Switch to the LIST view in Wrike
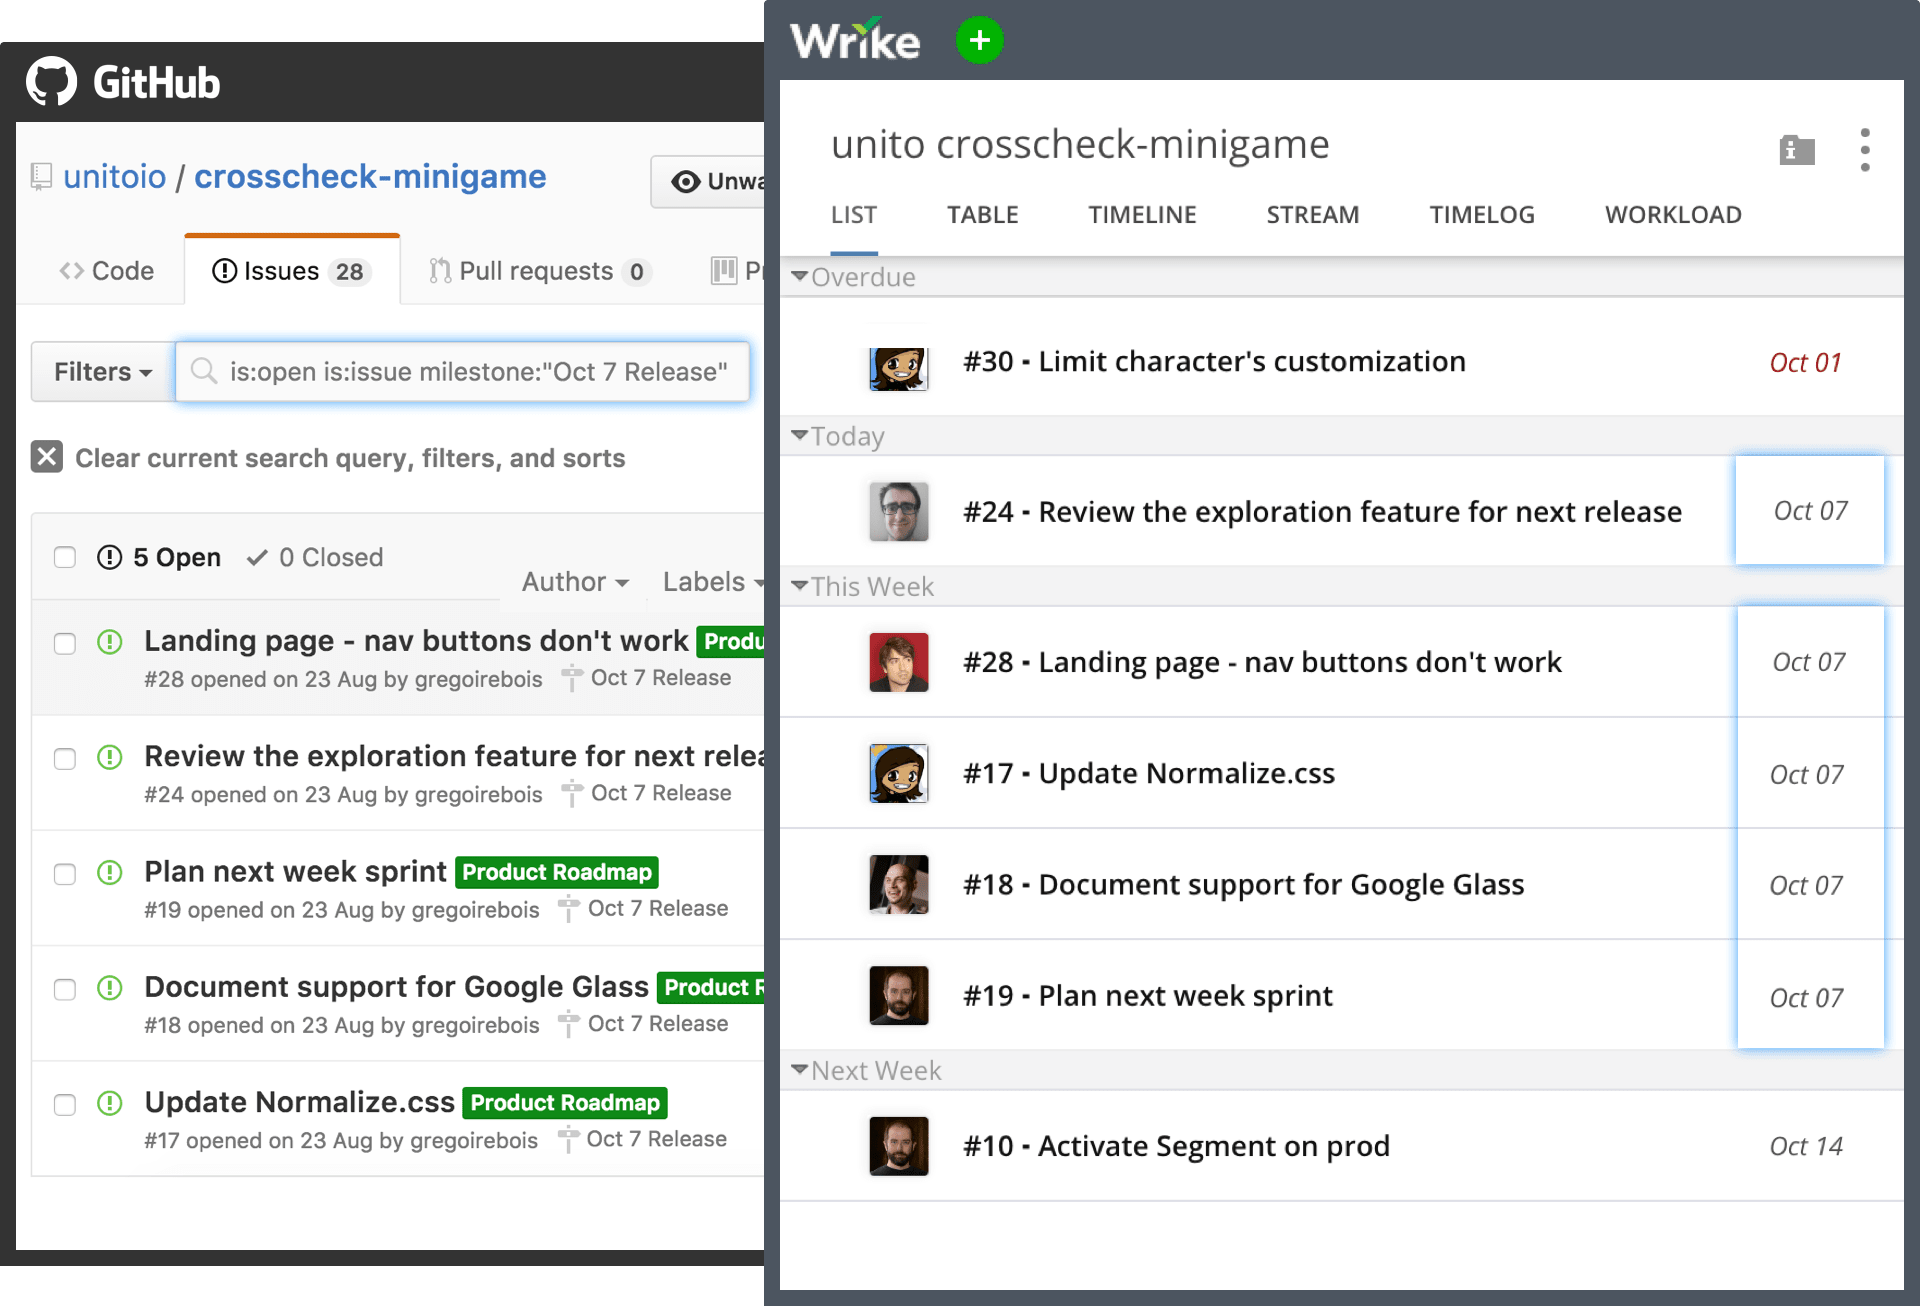The image size is (1920, 1306). pyautogui.click(x=854, y=215)
